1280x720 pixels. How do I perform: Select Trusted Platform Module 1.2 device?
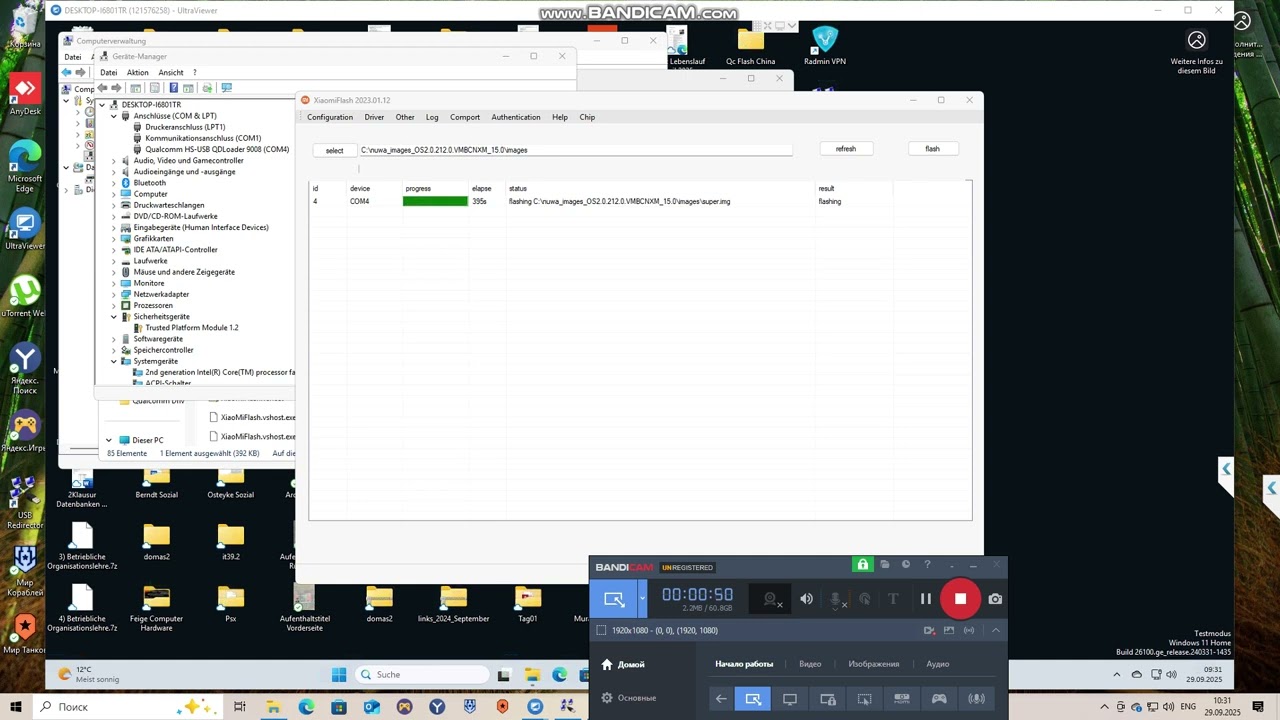pyautogui.click(x=192, y=328)
